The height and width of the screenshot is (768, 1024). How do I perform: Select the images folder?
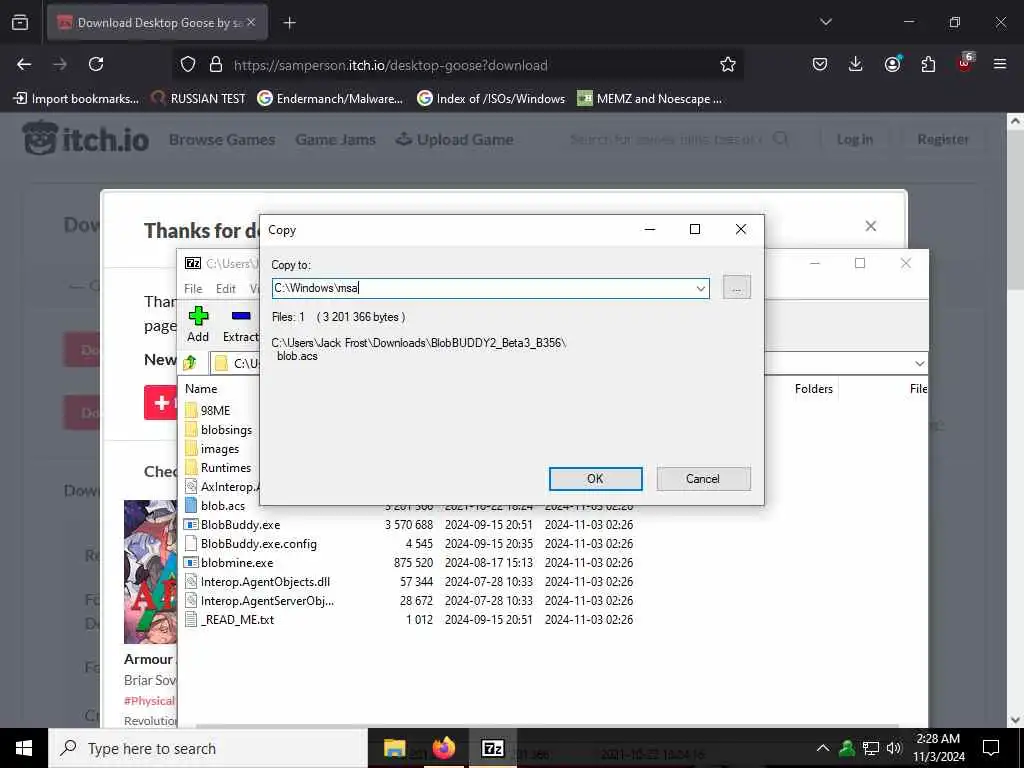(x=219, y=449)
